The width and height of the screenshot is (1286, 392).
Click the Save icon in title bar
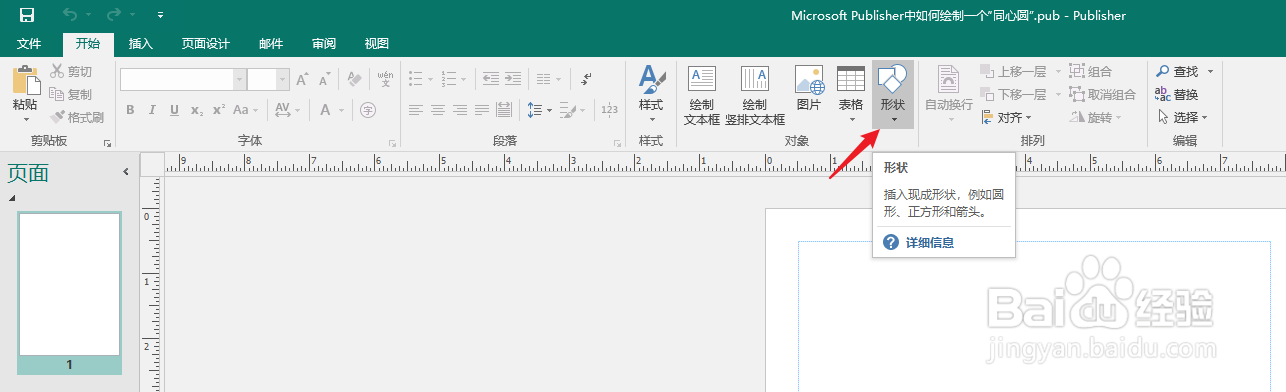[x=27, y=15]
